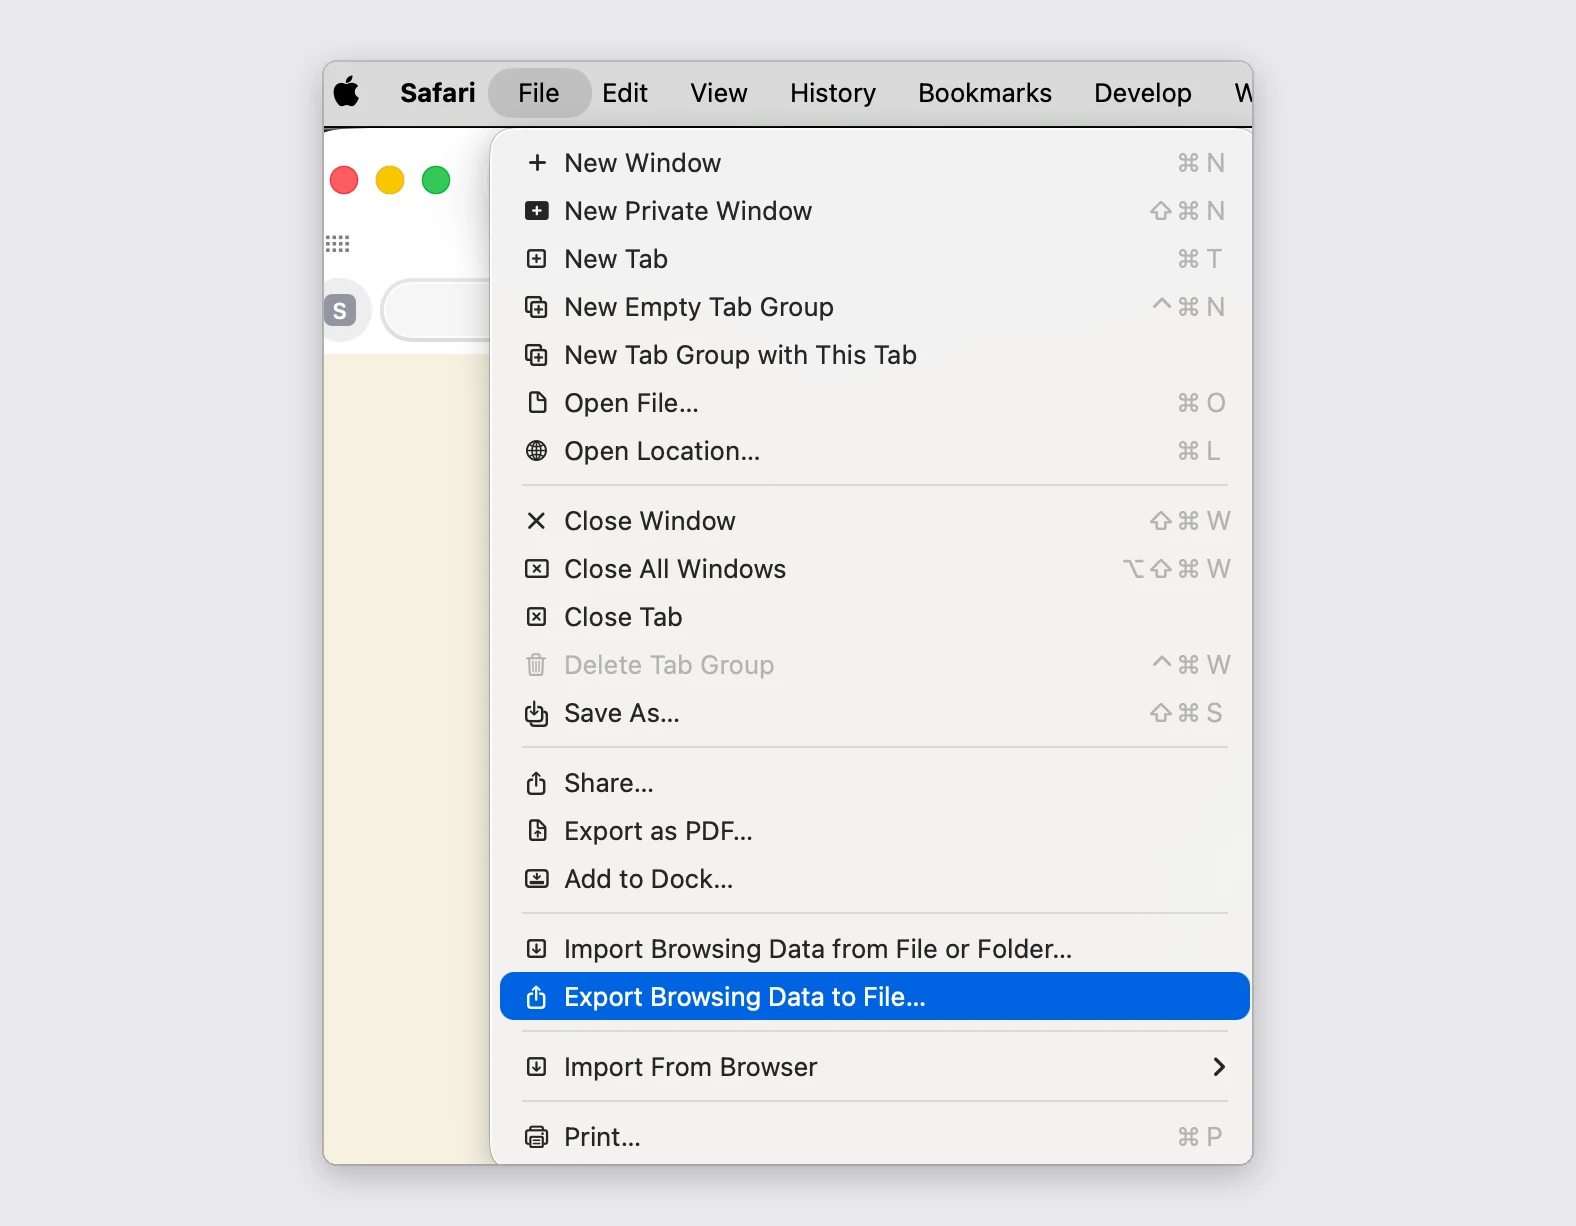Select Open File… entry
Image resolution: width=1576 pixels, height=1226 pixels.
pyautogui.click(x=875, y=403)
